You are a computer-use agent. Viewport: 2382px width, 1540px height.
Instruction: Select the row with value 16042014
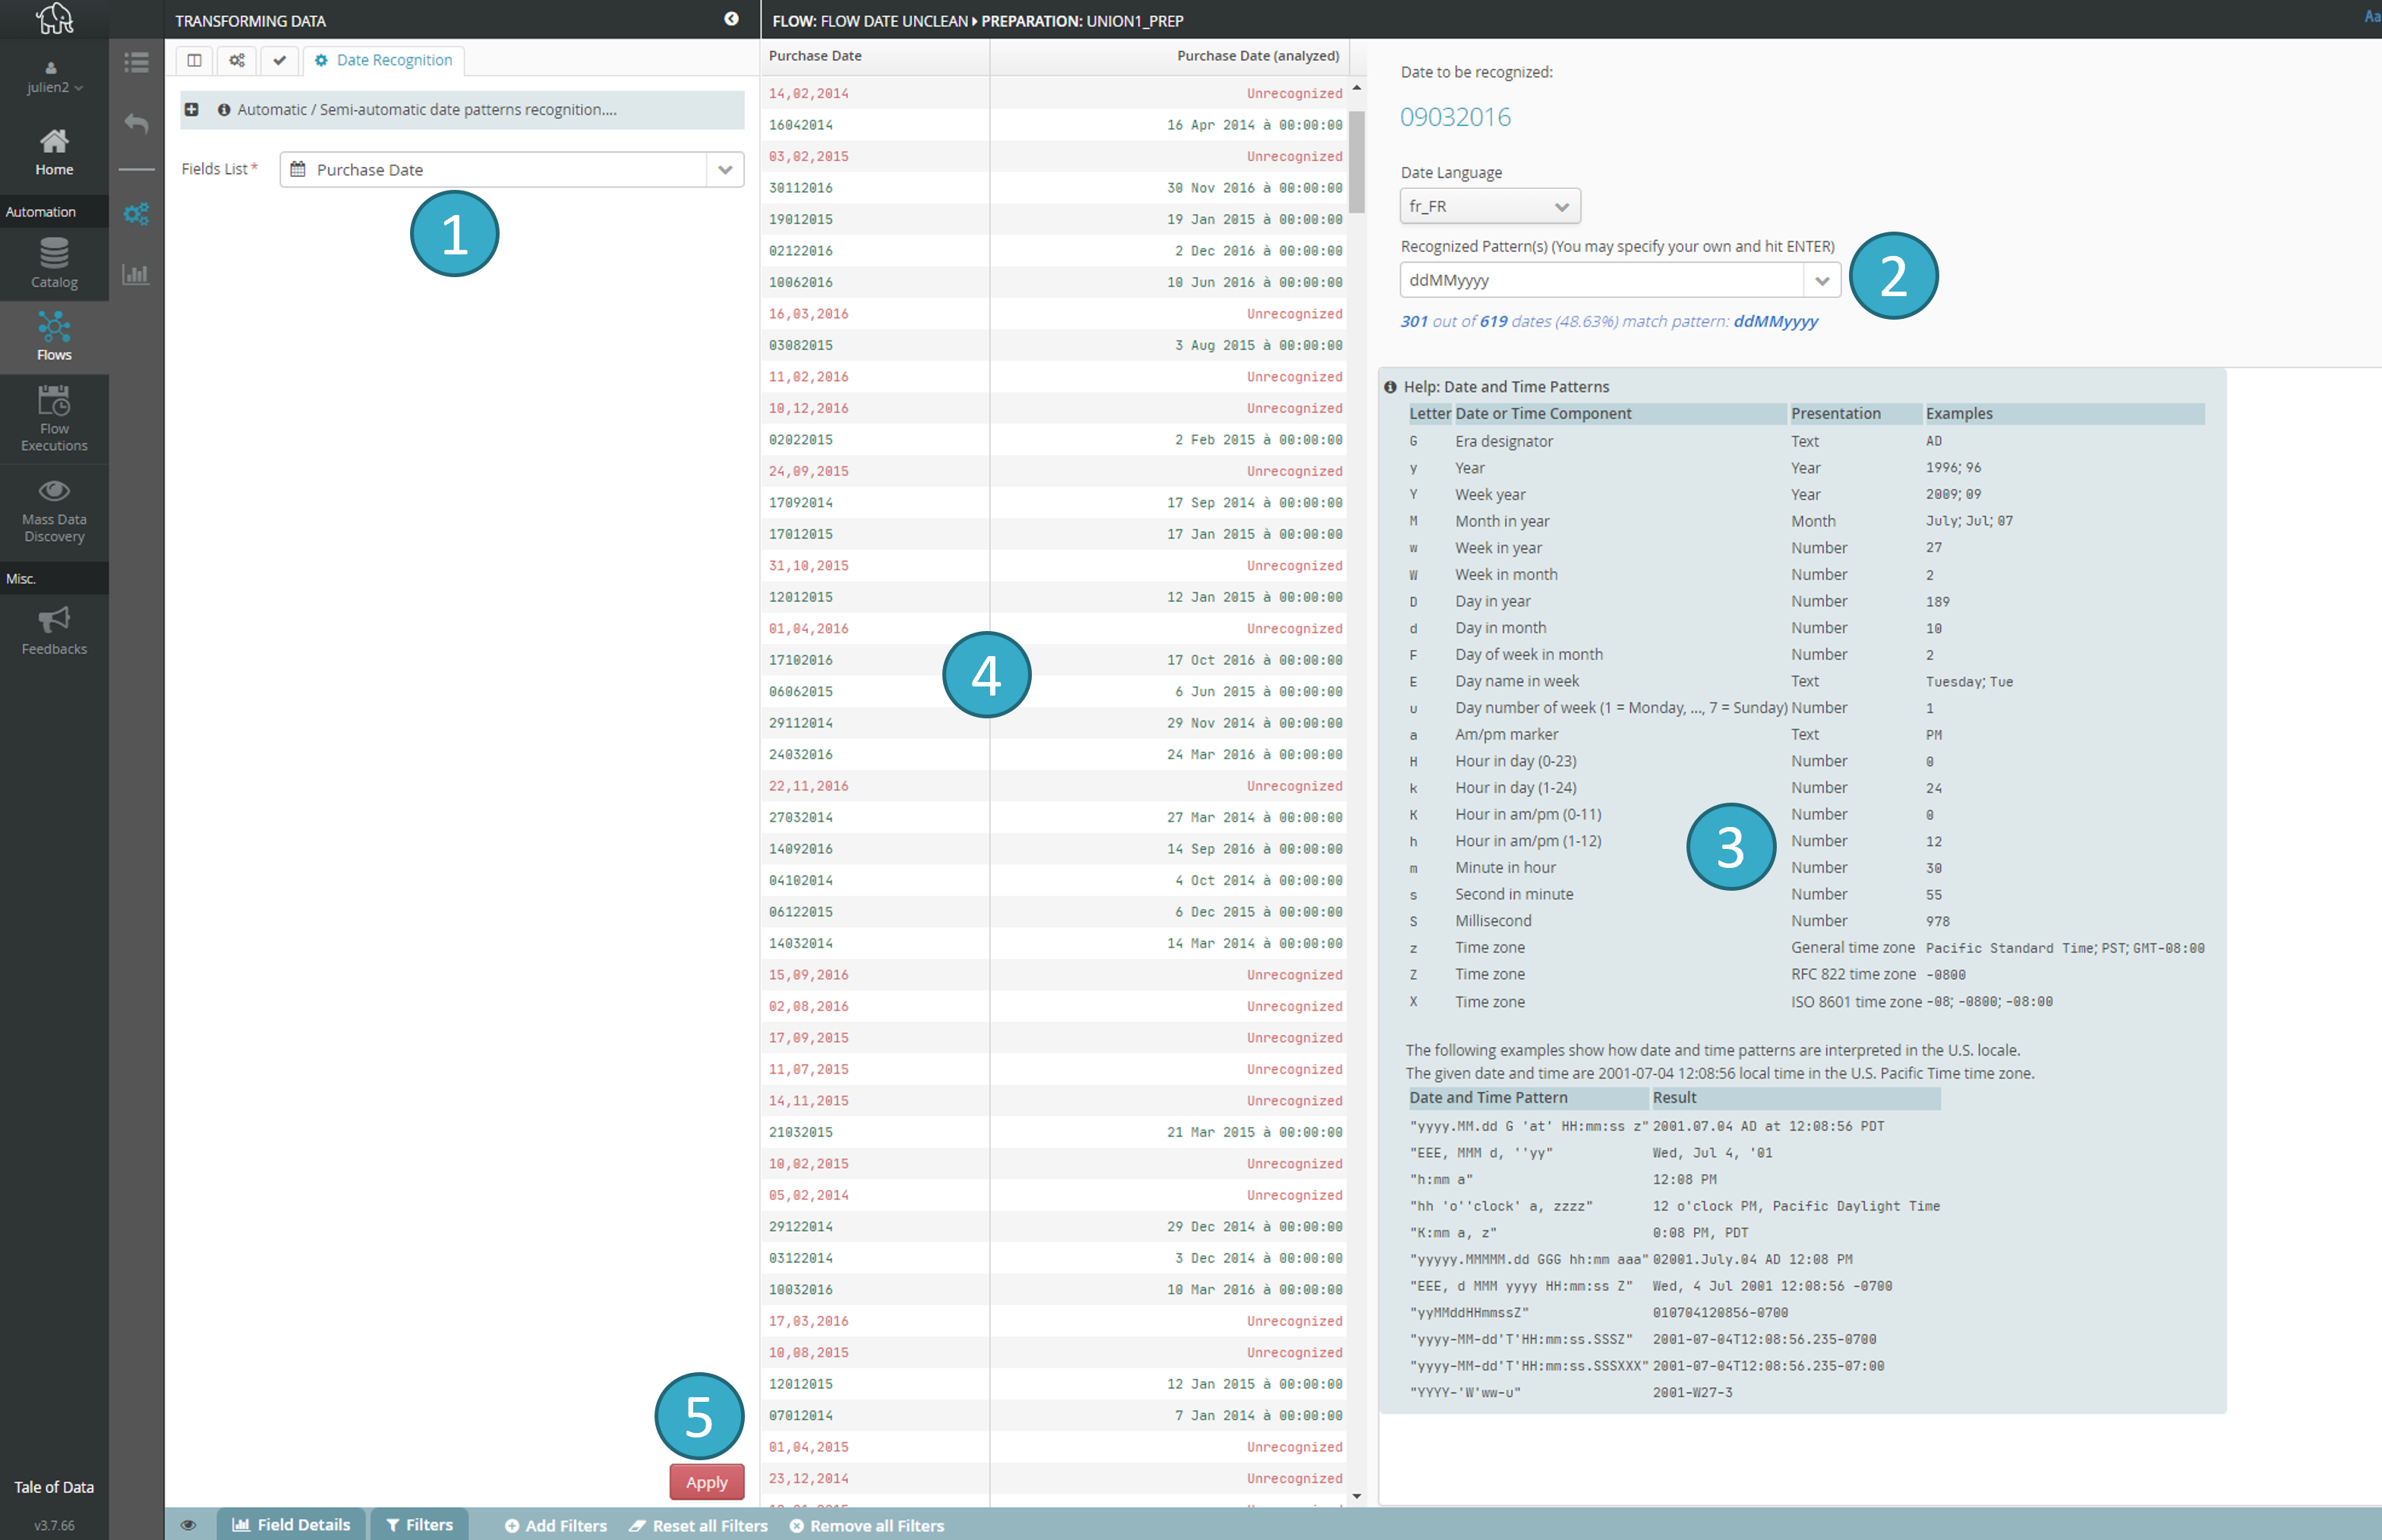pos(1054,125)
